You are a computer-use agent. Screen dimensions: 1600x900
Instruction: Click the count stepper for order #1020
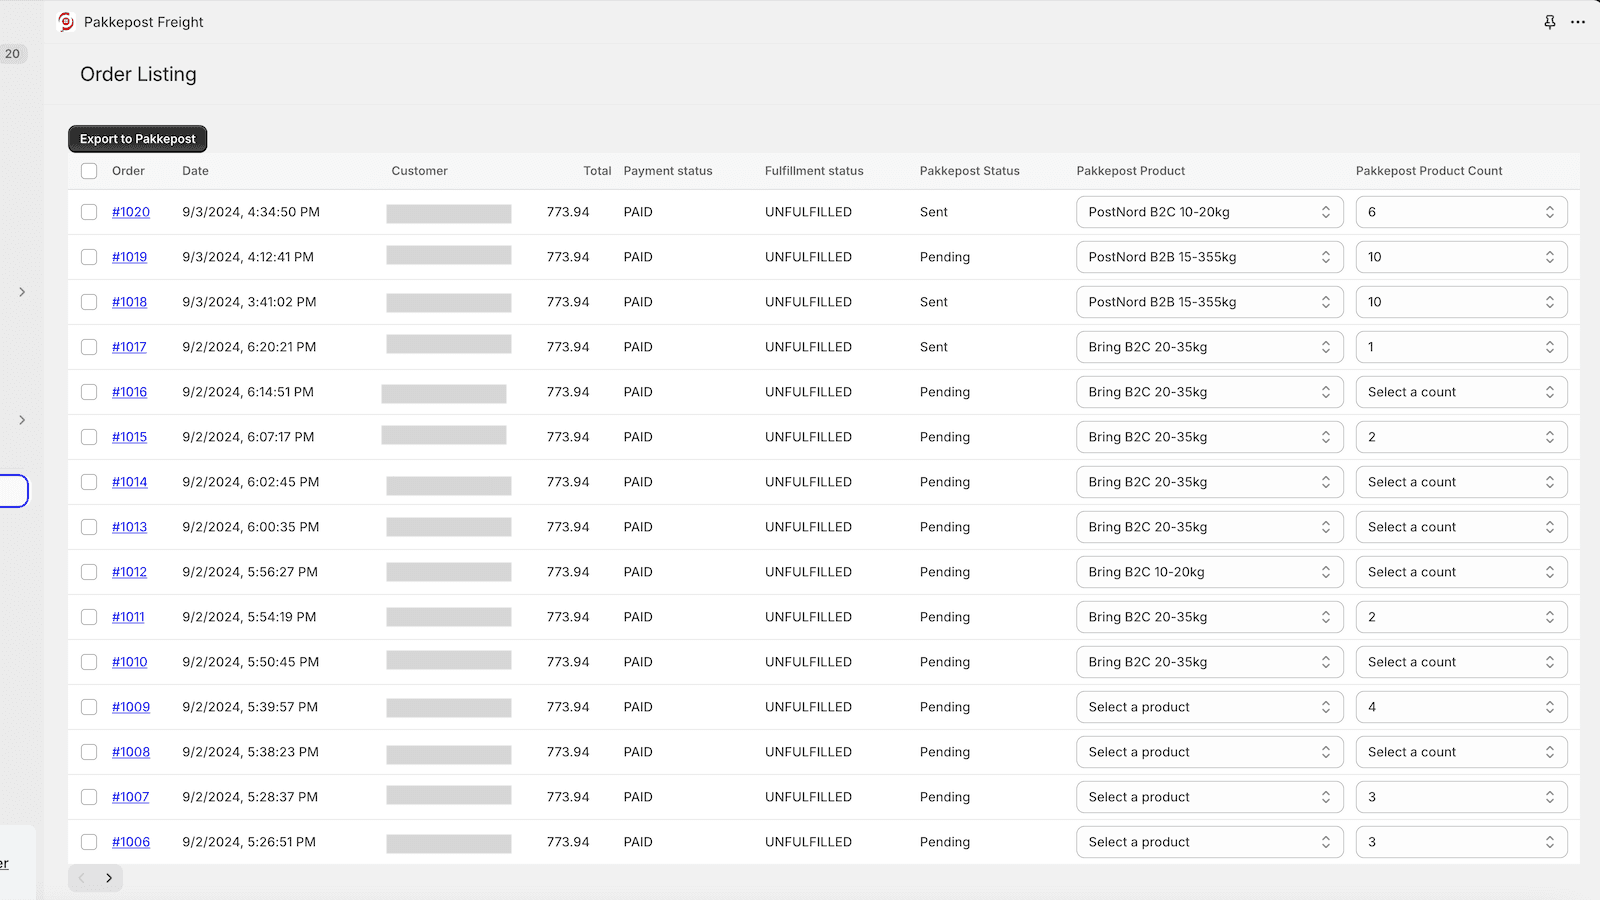coord(1549,211)
